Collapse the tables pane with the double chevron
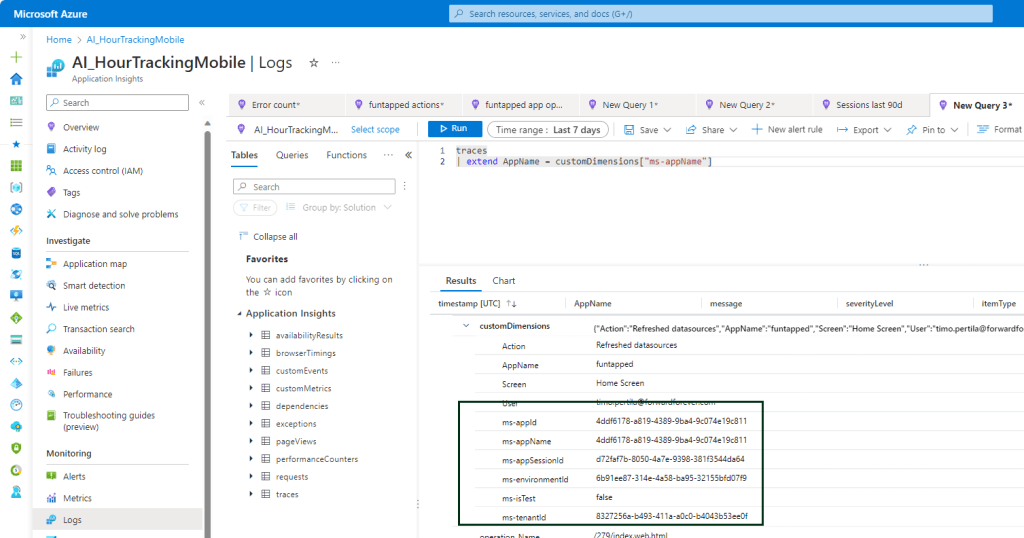The height and width of the screenshot is (538, 1024). [x=408, y=155]
